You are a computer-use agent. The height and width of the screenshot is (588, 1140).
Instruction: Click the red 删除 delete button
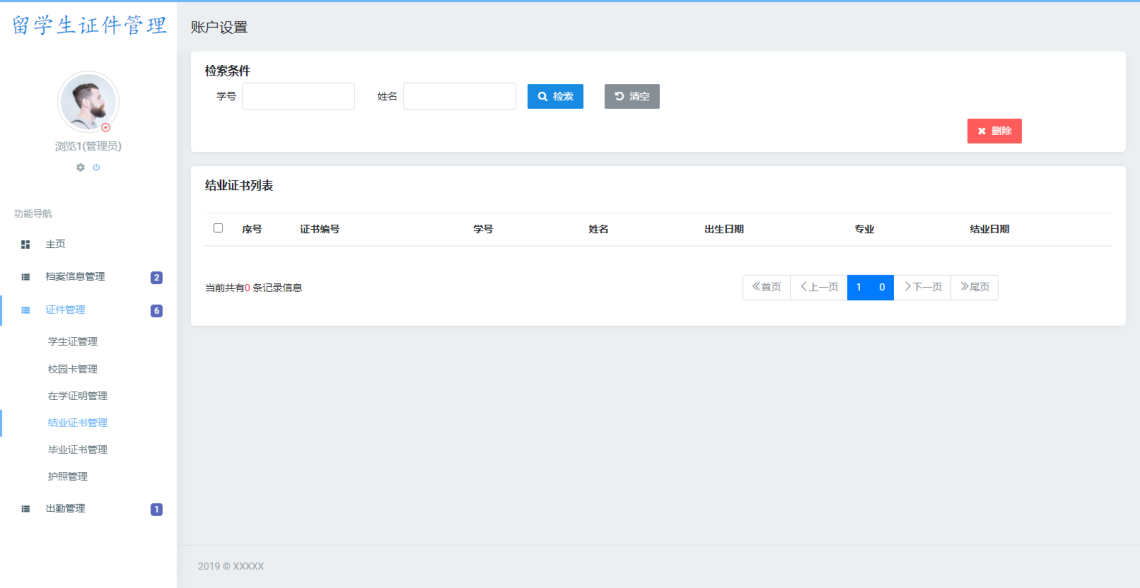coord(994,130)
